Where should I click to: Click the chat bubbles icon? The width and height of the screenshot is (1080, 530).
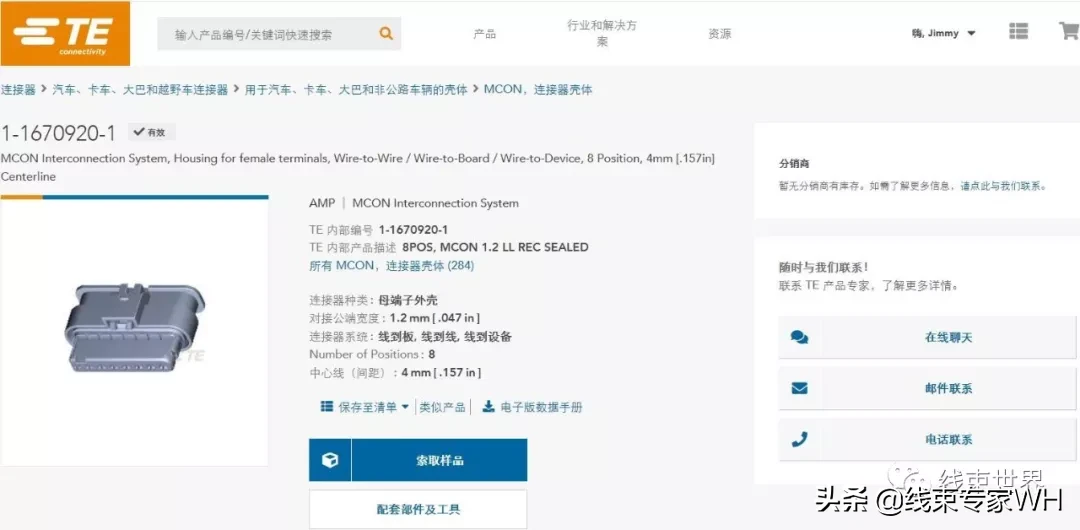pos(800,338)
